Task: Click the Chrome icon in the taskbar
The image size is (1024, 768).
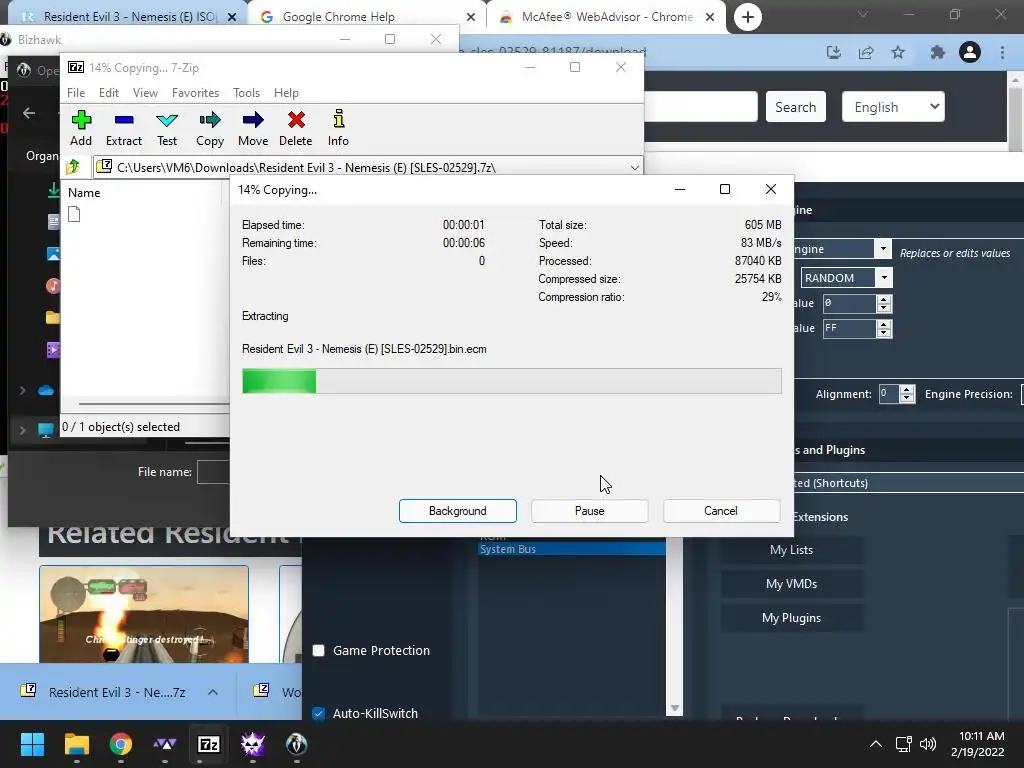Action: [121, 744]
